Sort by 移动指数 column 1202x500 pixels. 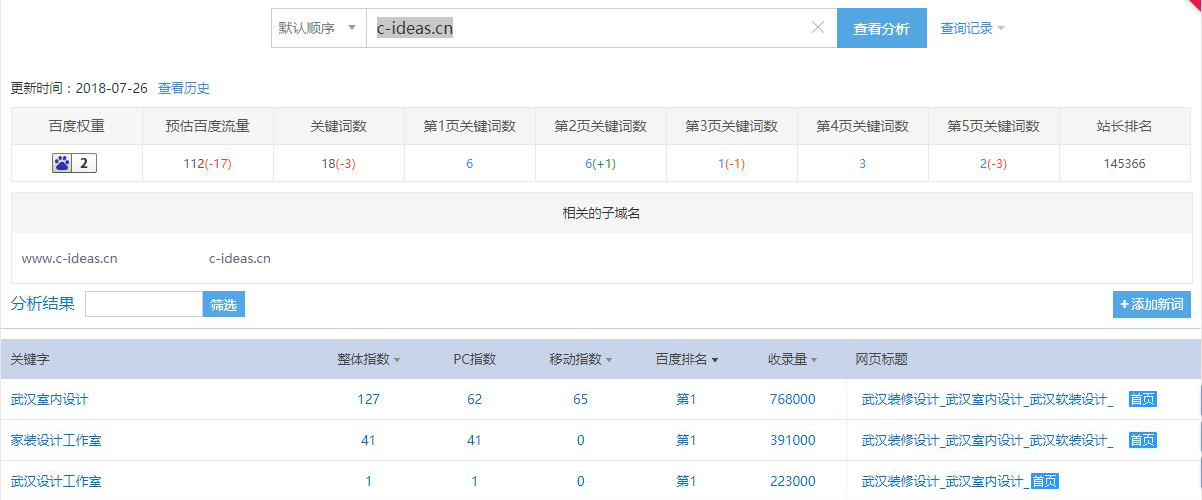(580, 359)
